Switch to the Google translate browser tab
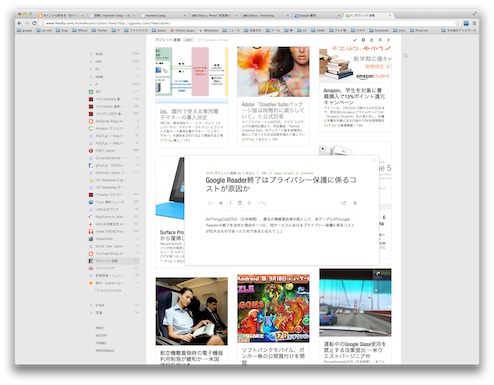Image resolution: width=494 pixels, height=385 pixels. click(x=317, y=15)
